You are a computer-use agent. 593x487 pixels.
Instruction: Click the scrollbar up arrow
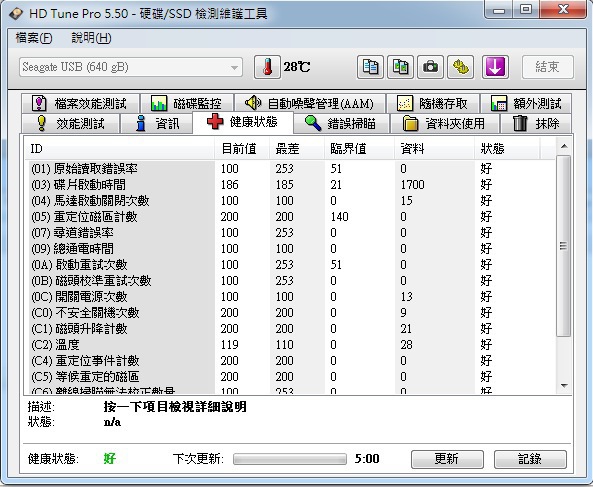[x=564, y=146]
